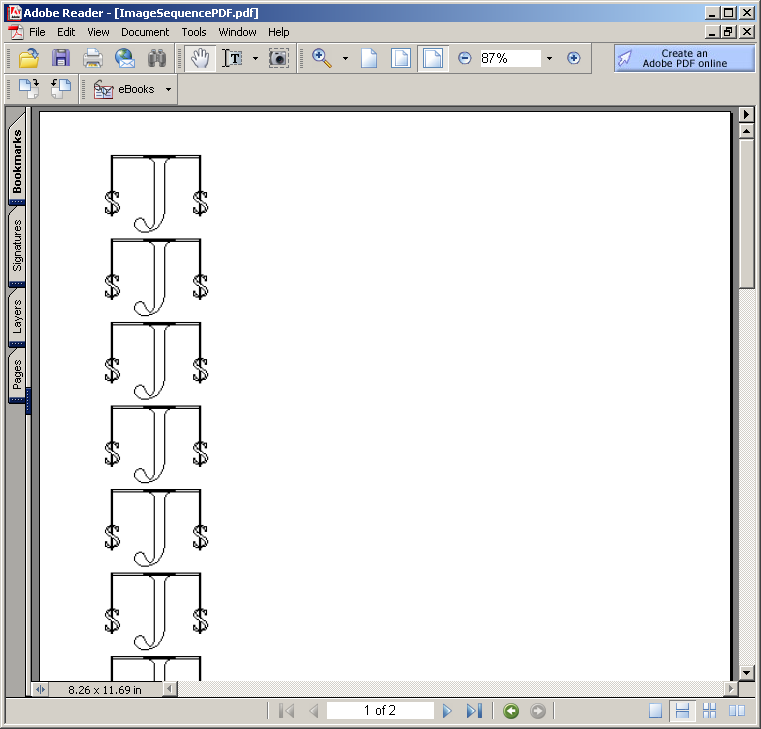Click Create an Adobe PDF online

pyautogui.click(x=684, y=58)
